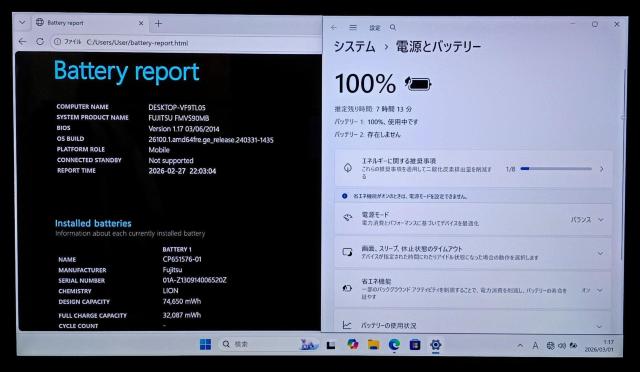Click the energy recommendations leaf icon
Image resolution: width=640 pixels, height=372 pixels.
(348, 168)
